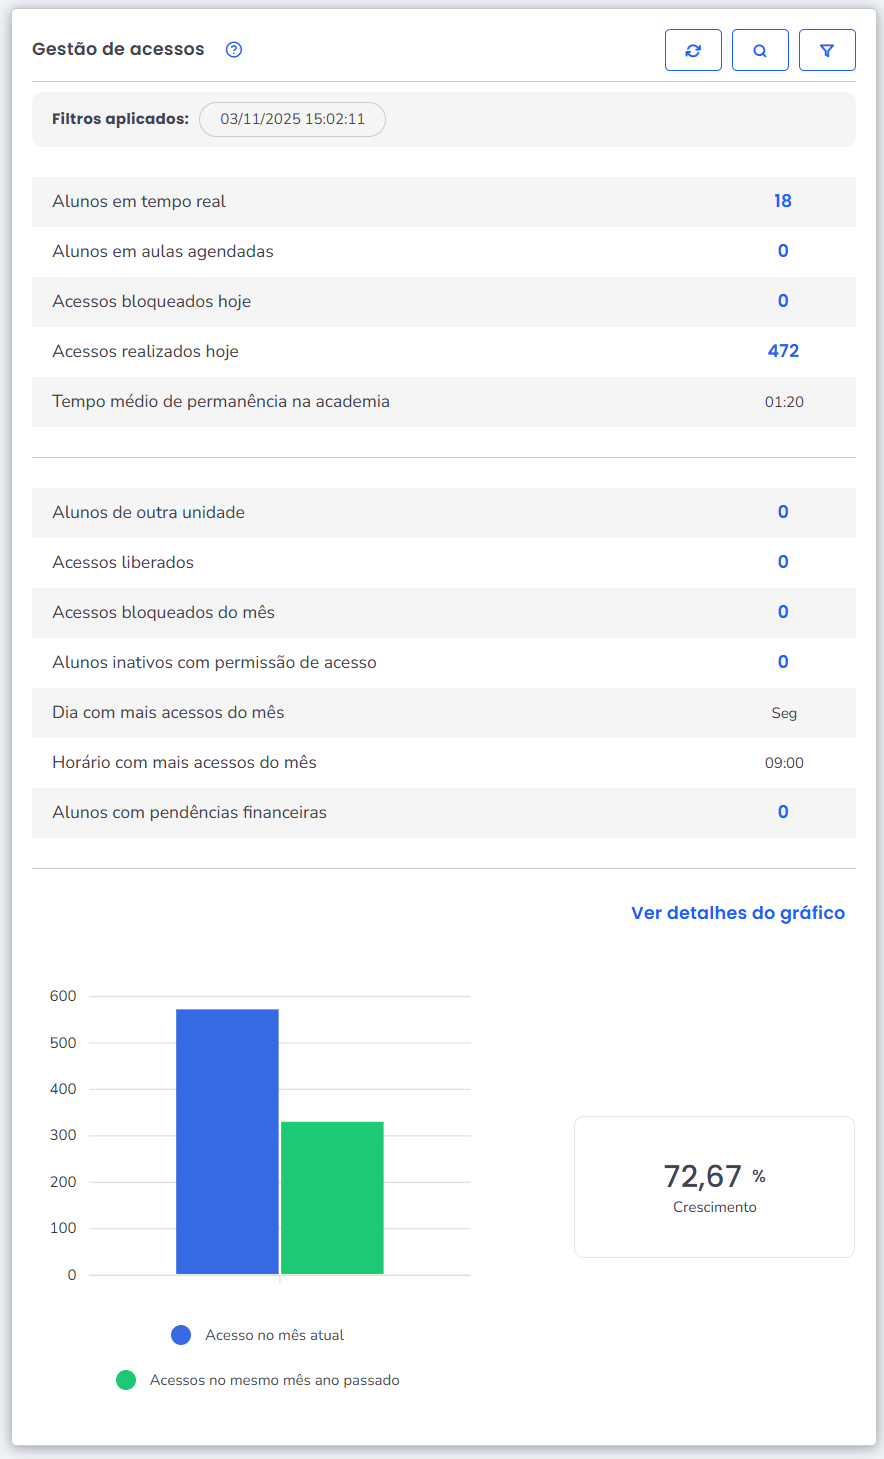Open Alunos inativos com permissão de acesso count
Viewport: 884px width, 1459px height.
pyautogui.click(x=783, y=662)
